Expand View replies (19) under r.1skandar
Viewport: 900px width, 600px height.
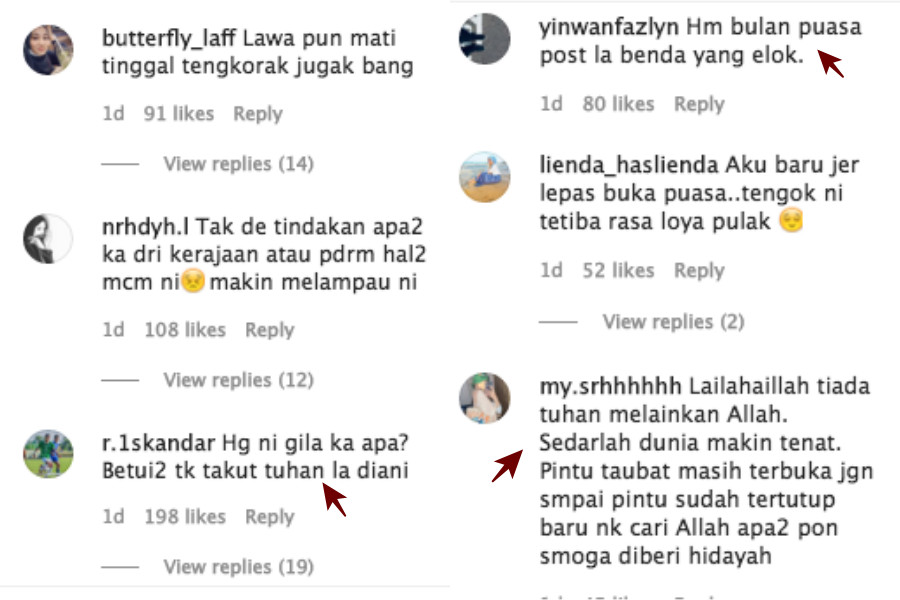(x=238, y=567)
